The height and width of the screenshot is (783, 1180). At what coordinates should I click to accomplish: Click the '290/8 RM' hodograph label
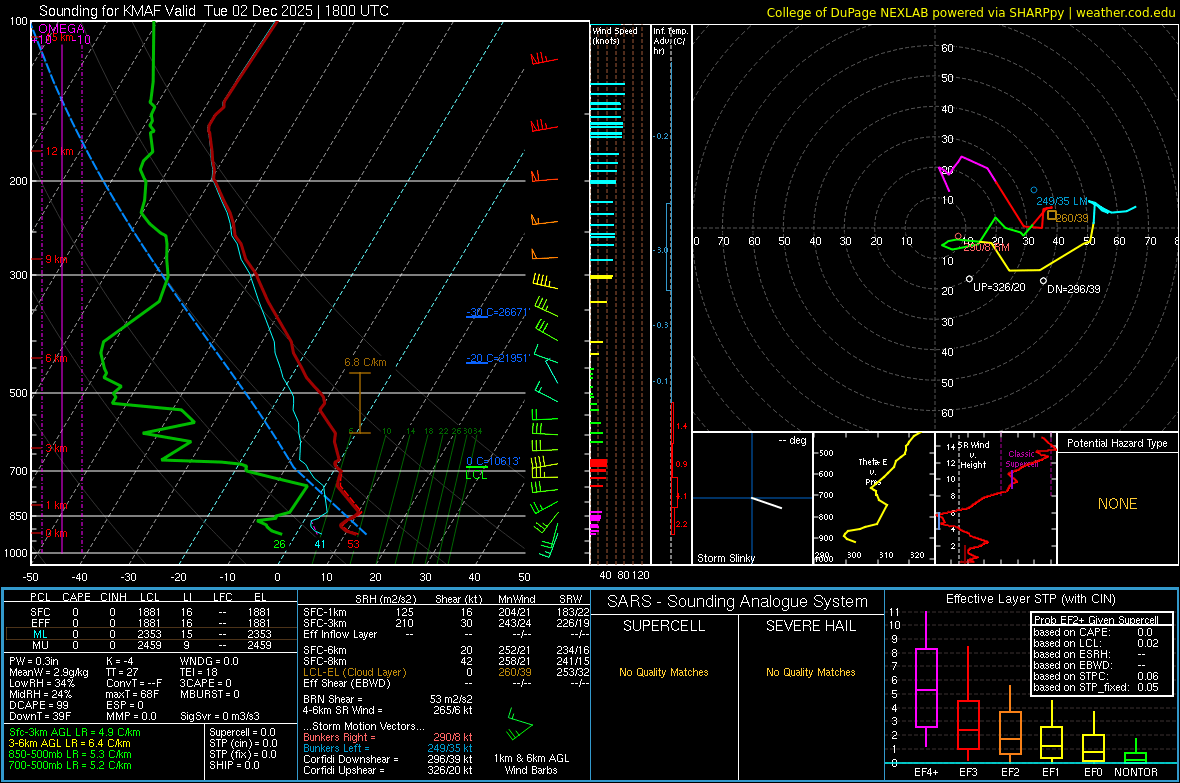point(986,247)
